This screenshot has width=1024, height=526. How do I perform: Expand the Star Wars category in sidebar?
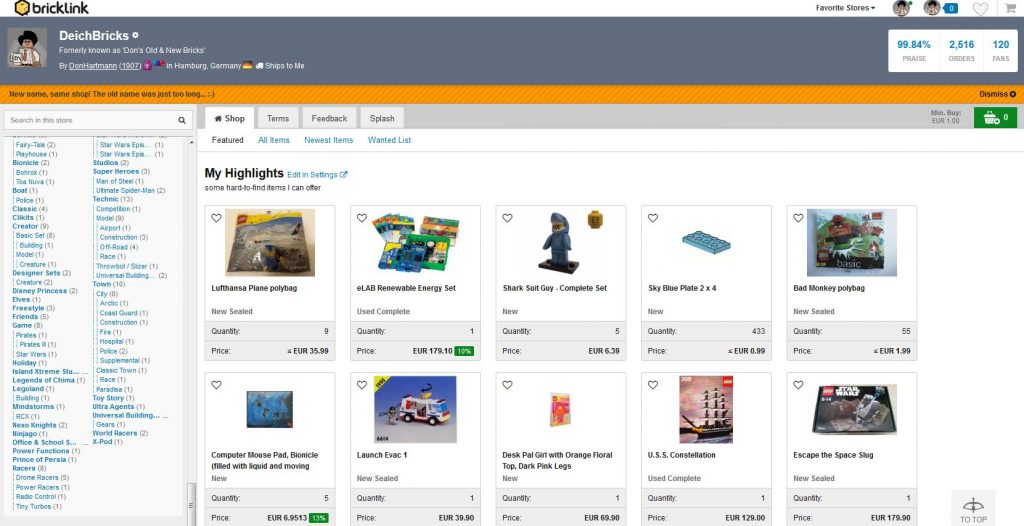(x=30, y=354)
